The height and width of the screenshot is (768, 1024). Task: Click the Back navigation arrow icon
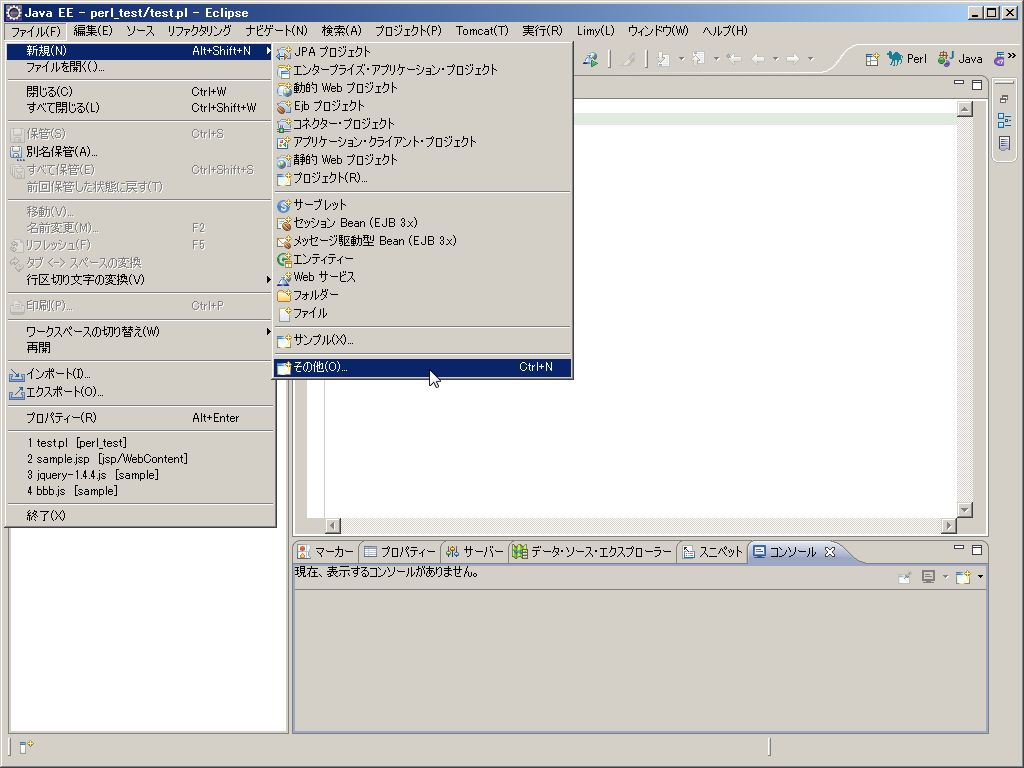pos(758,59)
